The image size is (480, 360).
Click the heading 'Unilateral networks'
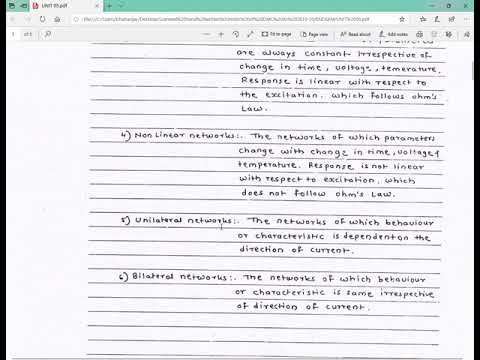pyautogui.click(x=183, y=221)
